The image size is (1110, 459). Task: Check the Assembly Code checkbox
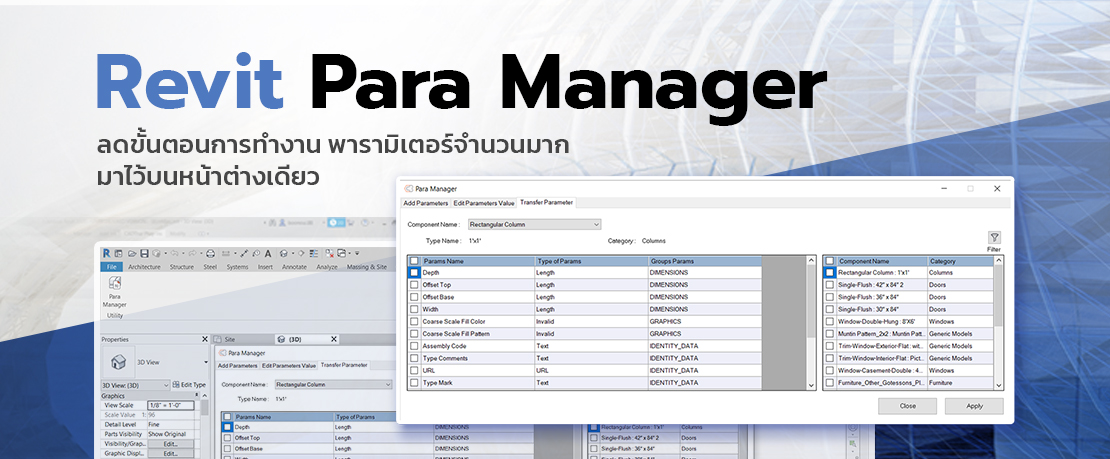coord(414,346)
